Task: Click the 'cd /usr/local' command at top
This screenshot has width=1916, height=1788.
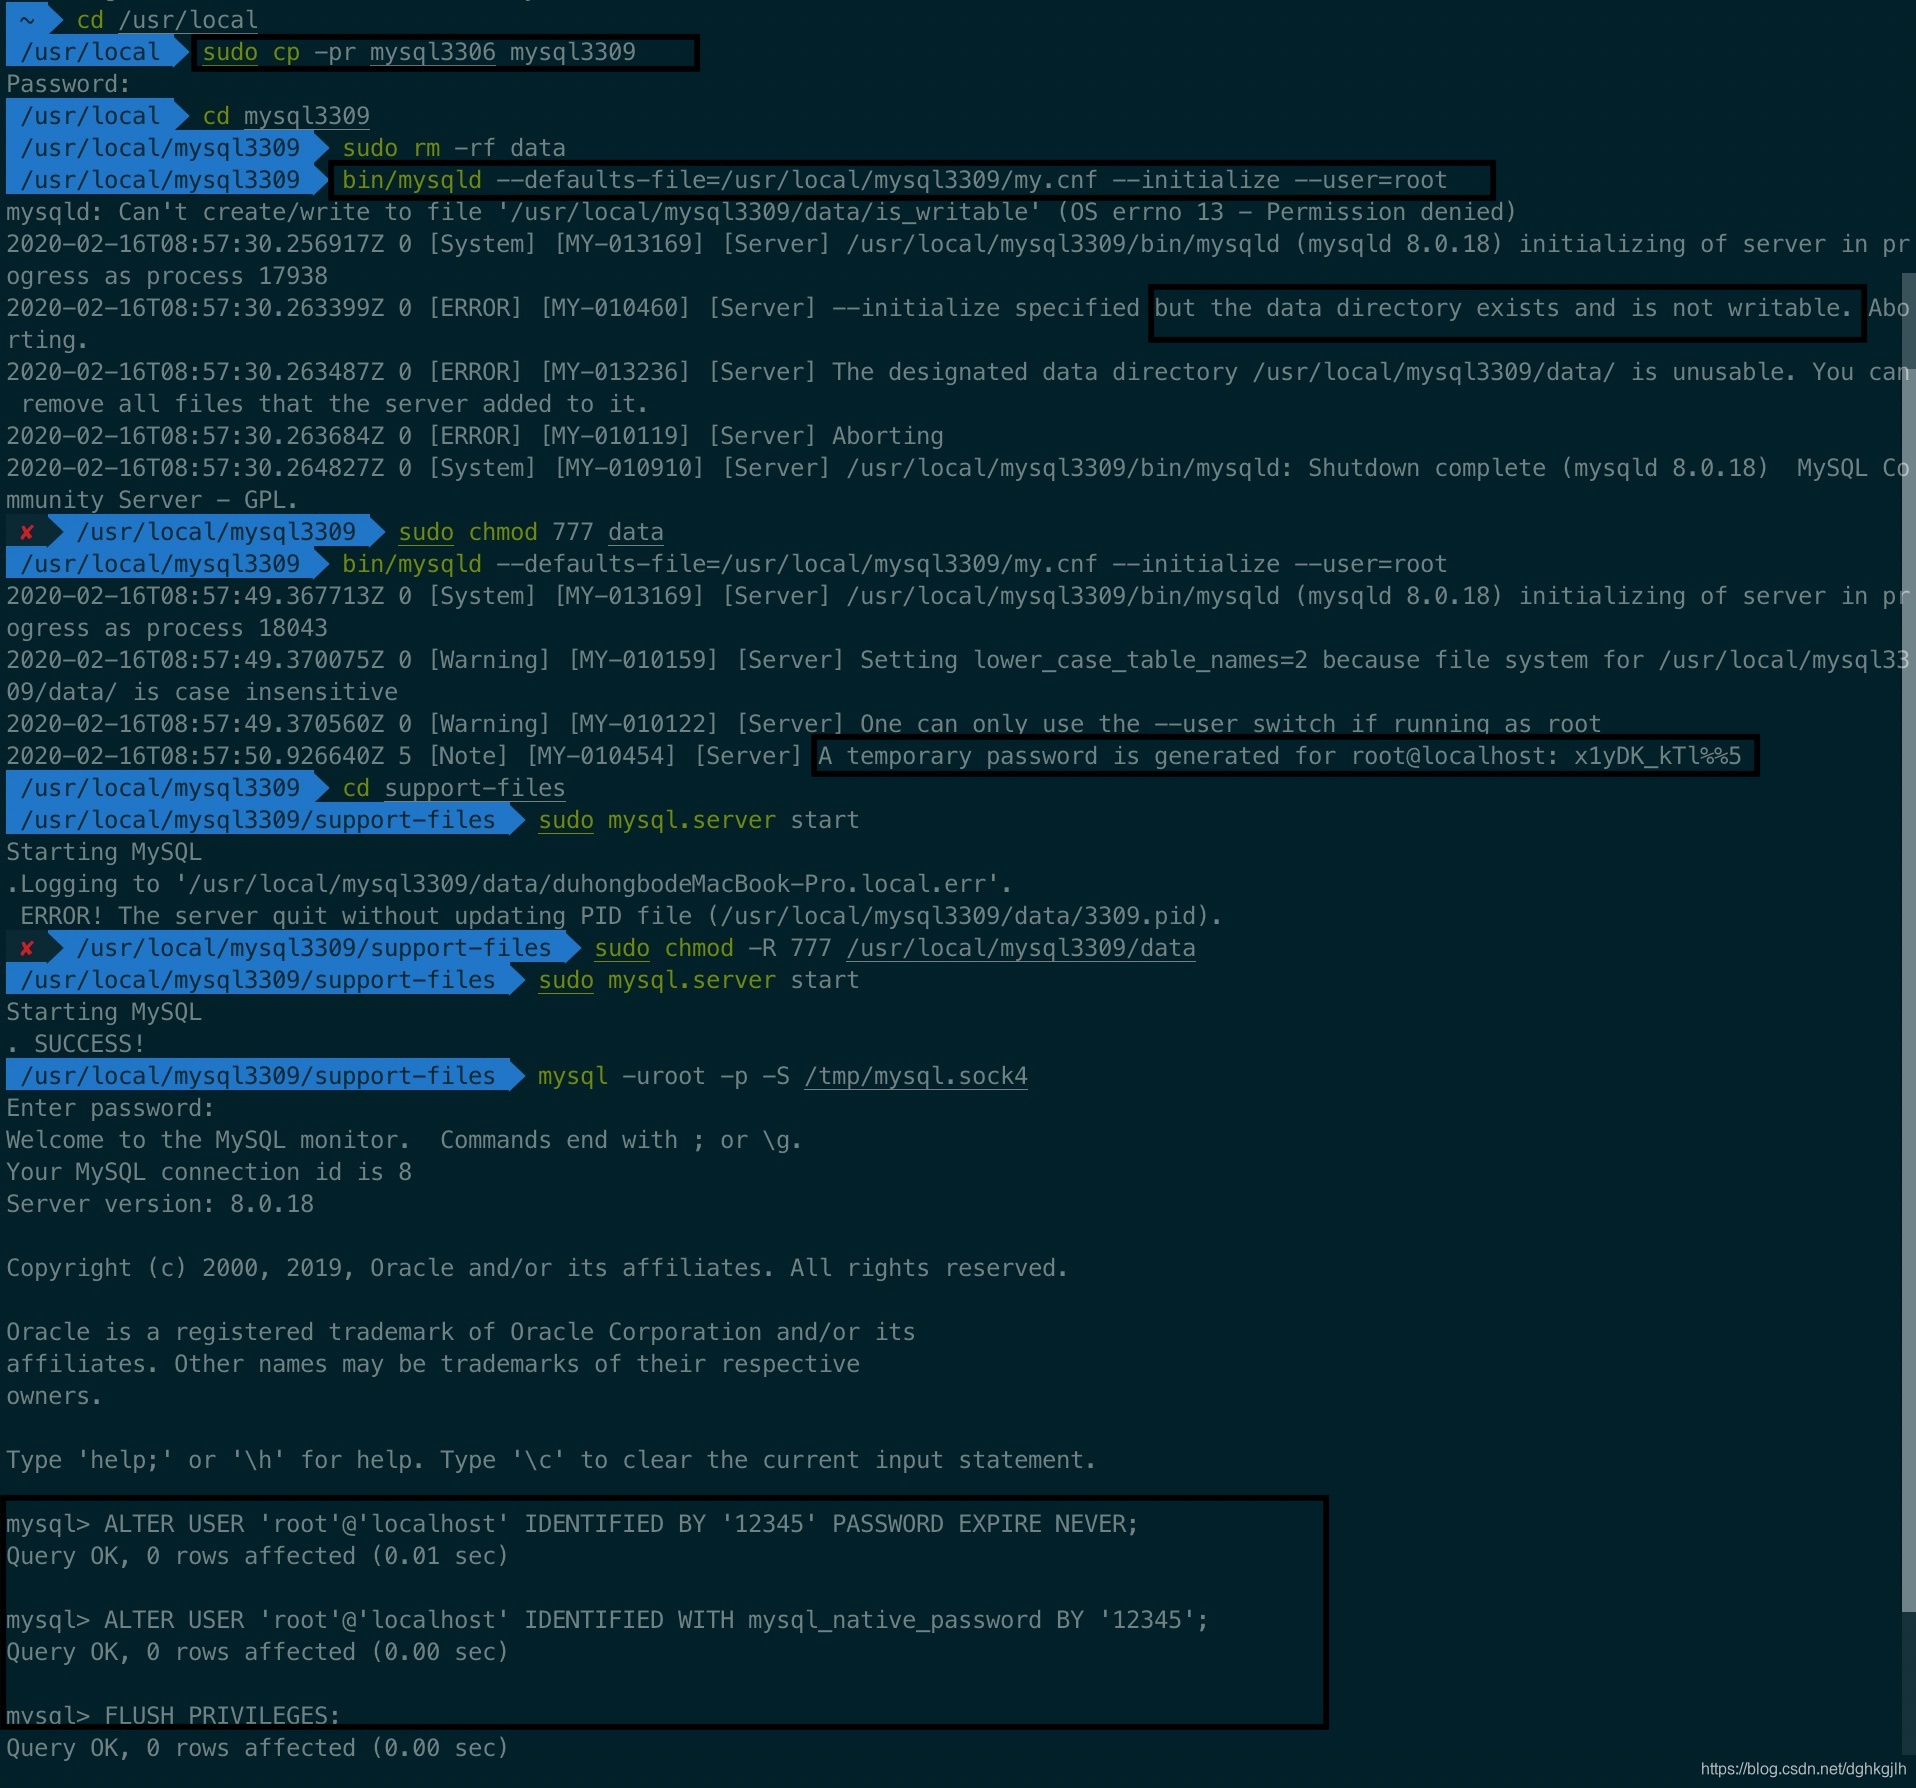Action: point(167,20)
